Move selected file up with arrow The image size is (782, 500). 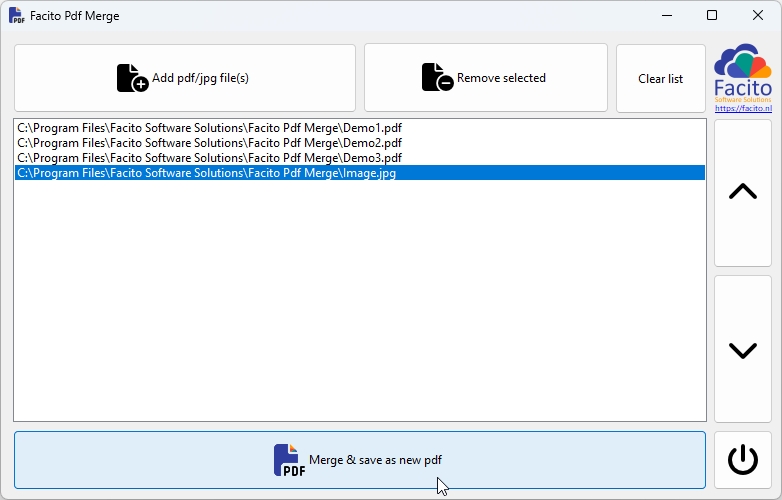743,192
